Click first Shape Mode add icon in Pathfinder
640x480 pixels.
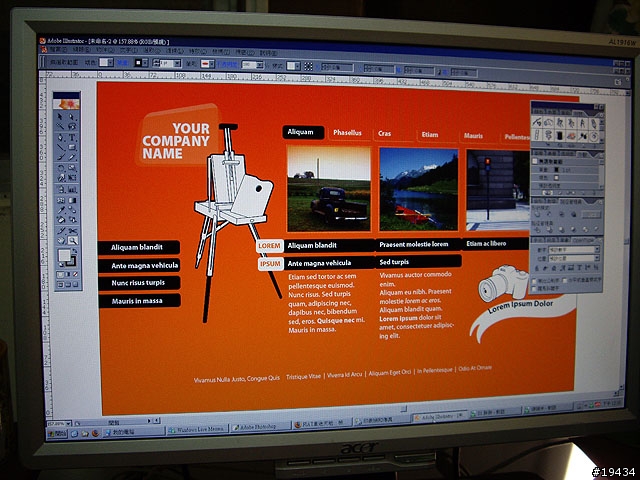tap(538, 214)
